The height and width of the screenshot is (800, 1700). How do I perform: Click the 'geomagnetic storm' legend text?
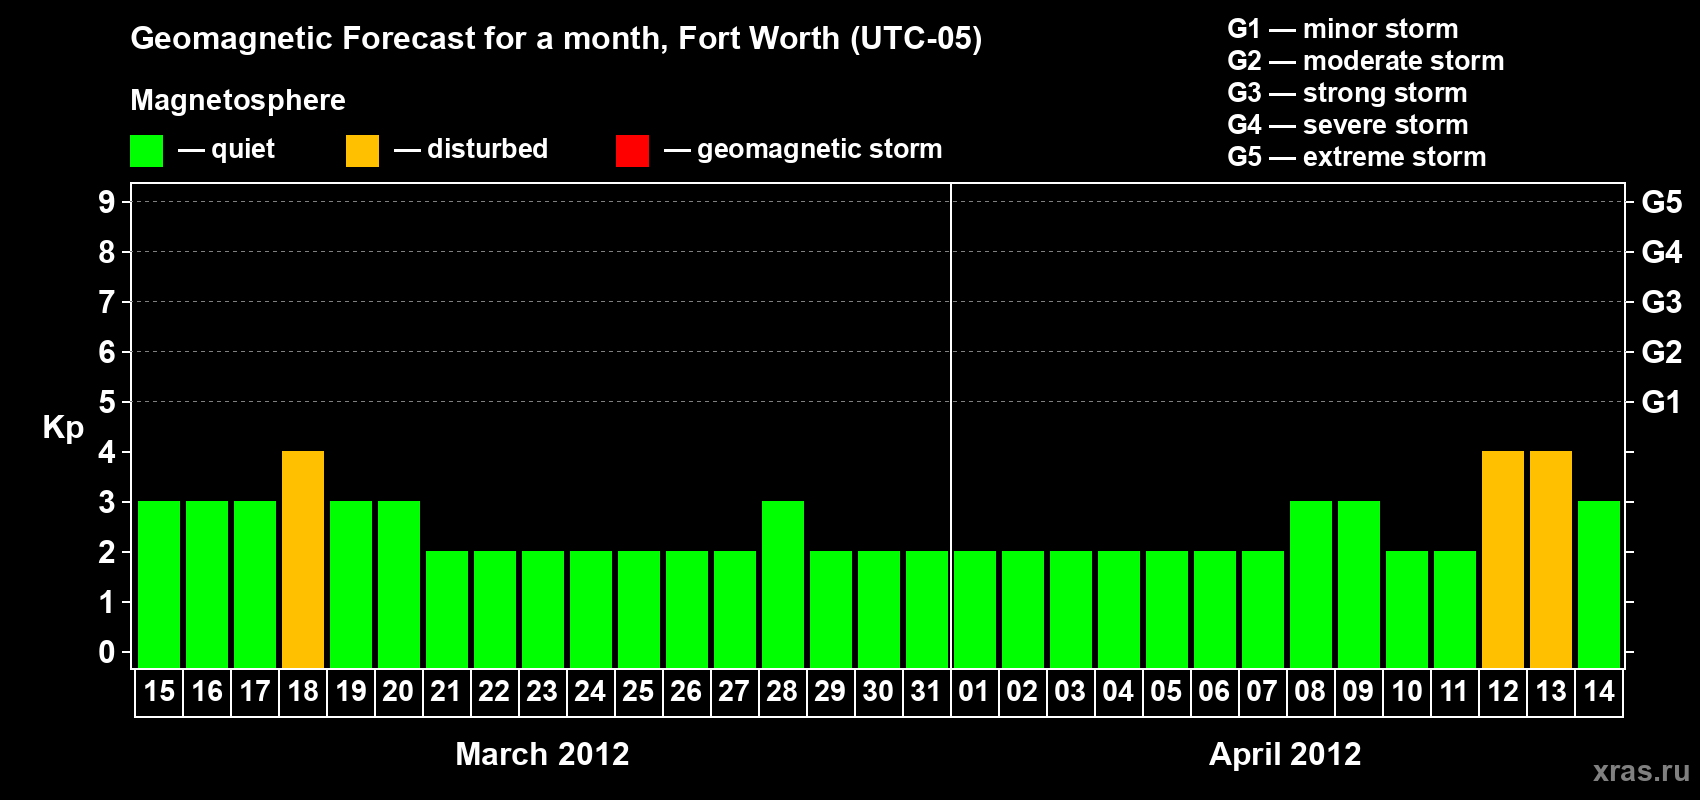click(x=819, y=150)
